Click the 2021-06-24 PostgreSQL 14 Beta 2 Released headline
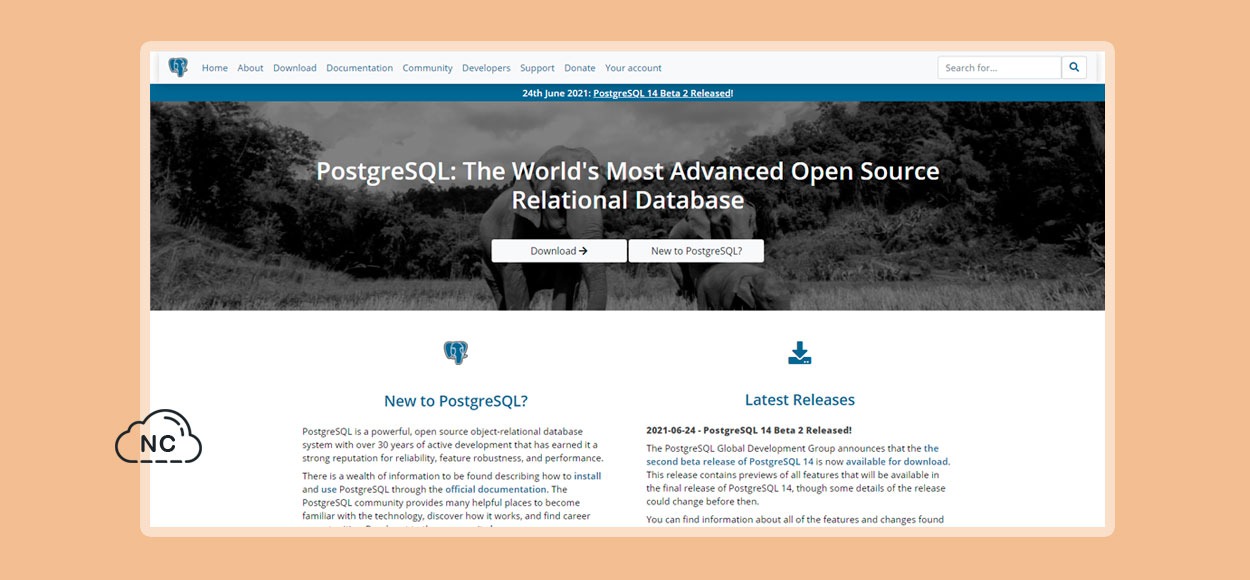Viewport: 1250px width, 580px height. pos(749,430)
